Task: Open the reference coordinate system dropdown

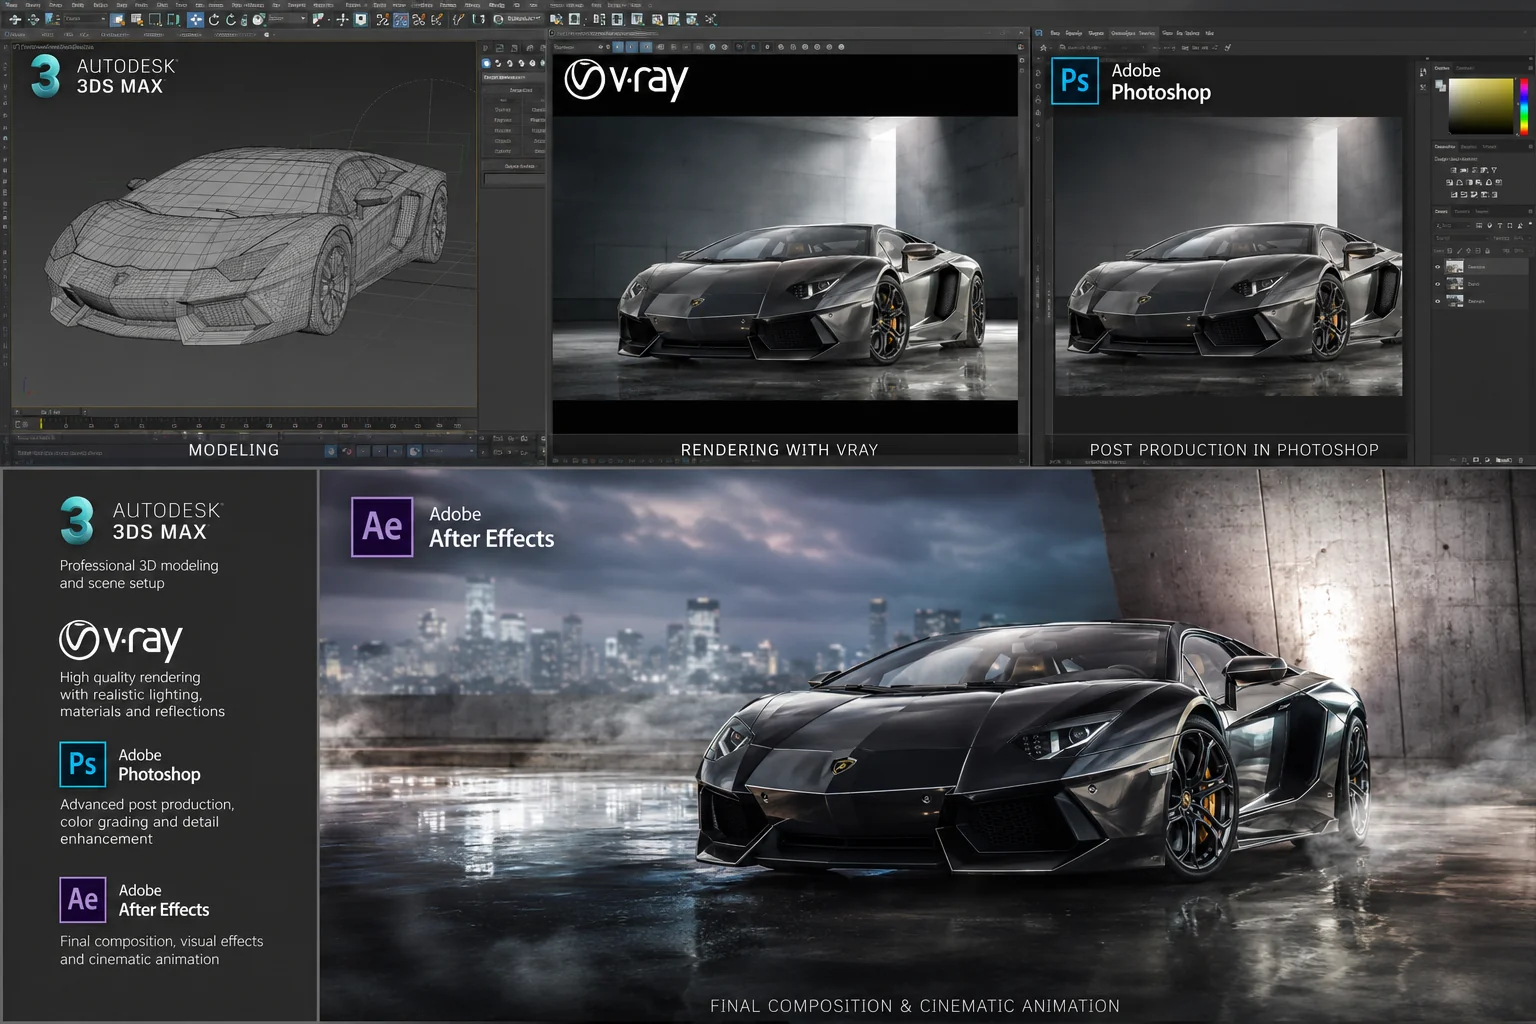Action: [x=287, y=19]
